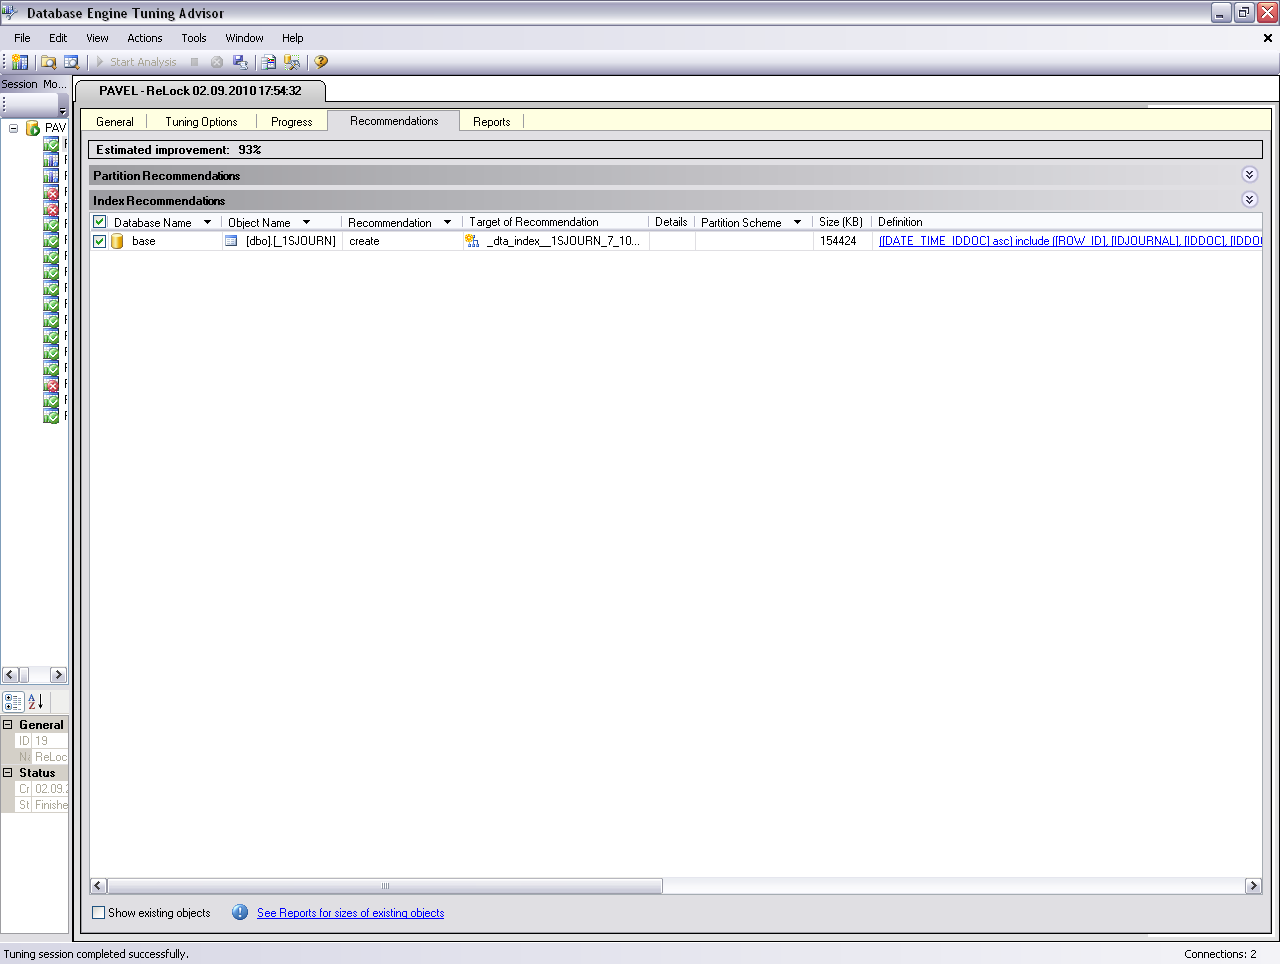Enable the Show existing objects checkbox
Image resolution: width=1280 pixels, height=964 pixels.
99,912
